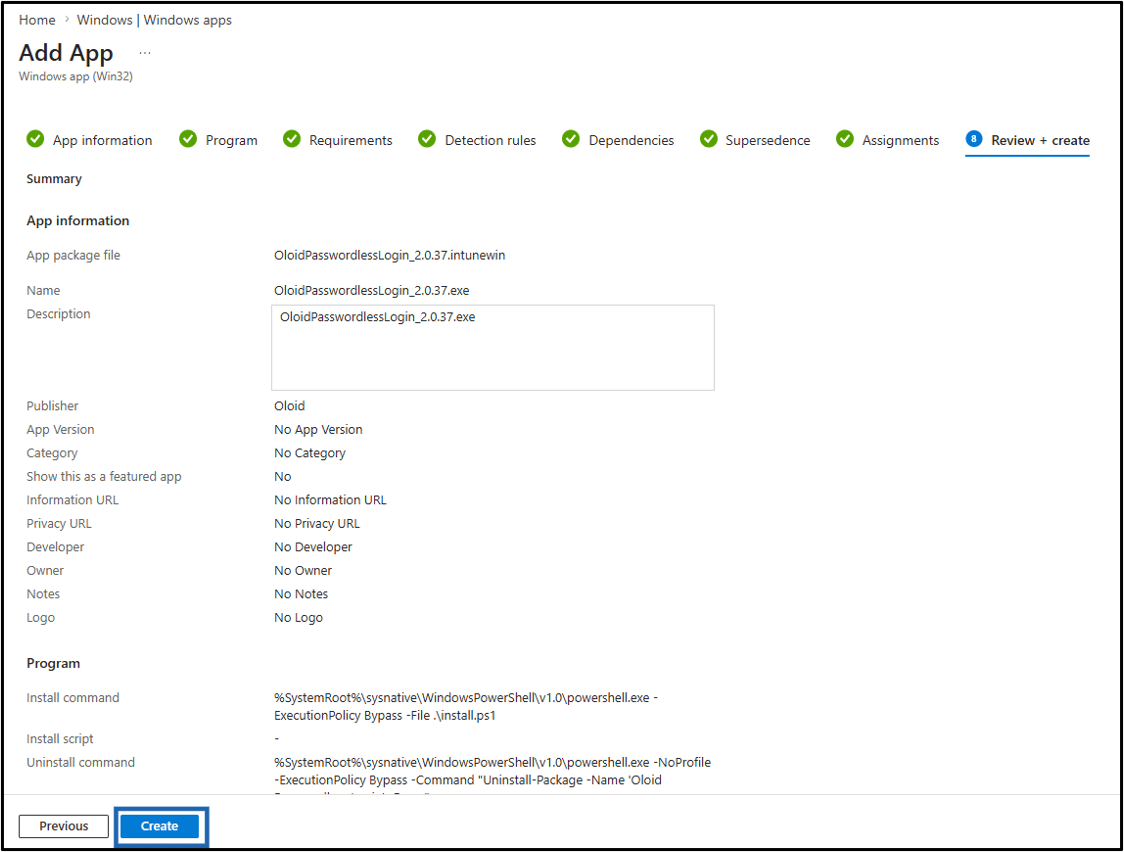Click the Add App page title

(66, 53)
